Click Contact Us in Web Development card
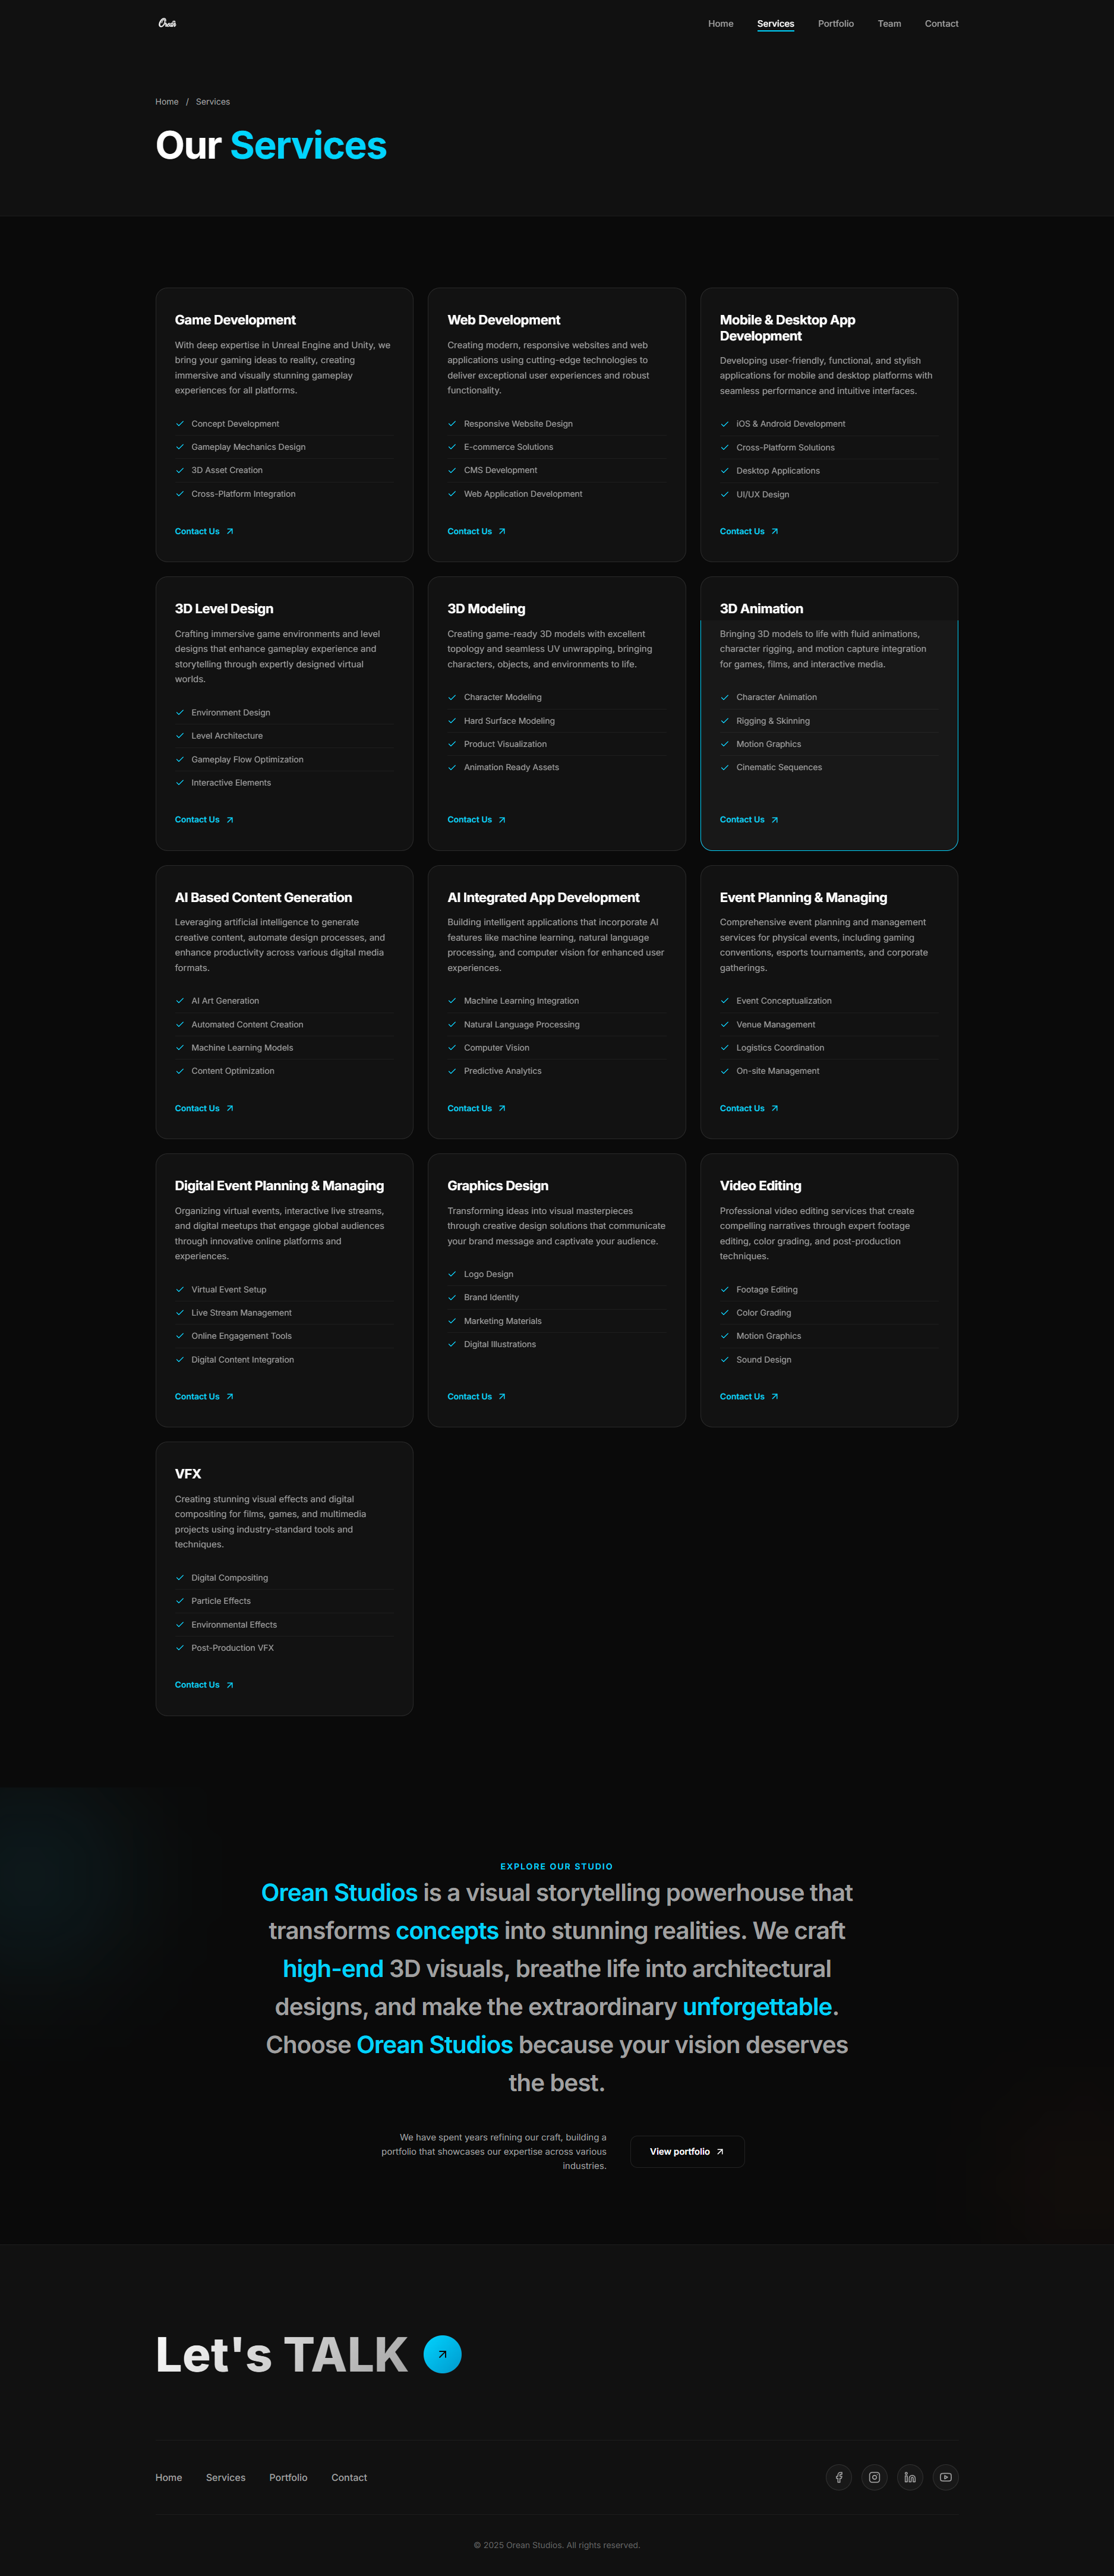The width and height of the screenshot is (1114, 2576). 476,532
